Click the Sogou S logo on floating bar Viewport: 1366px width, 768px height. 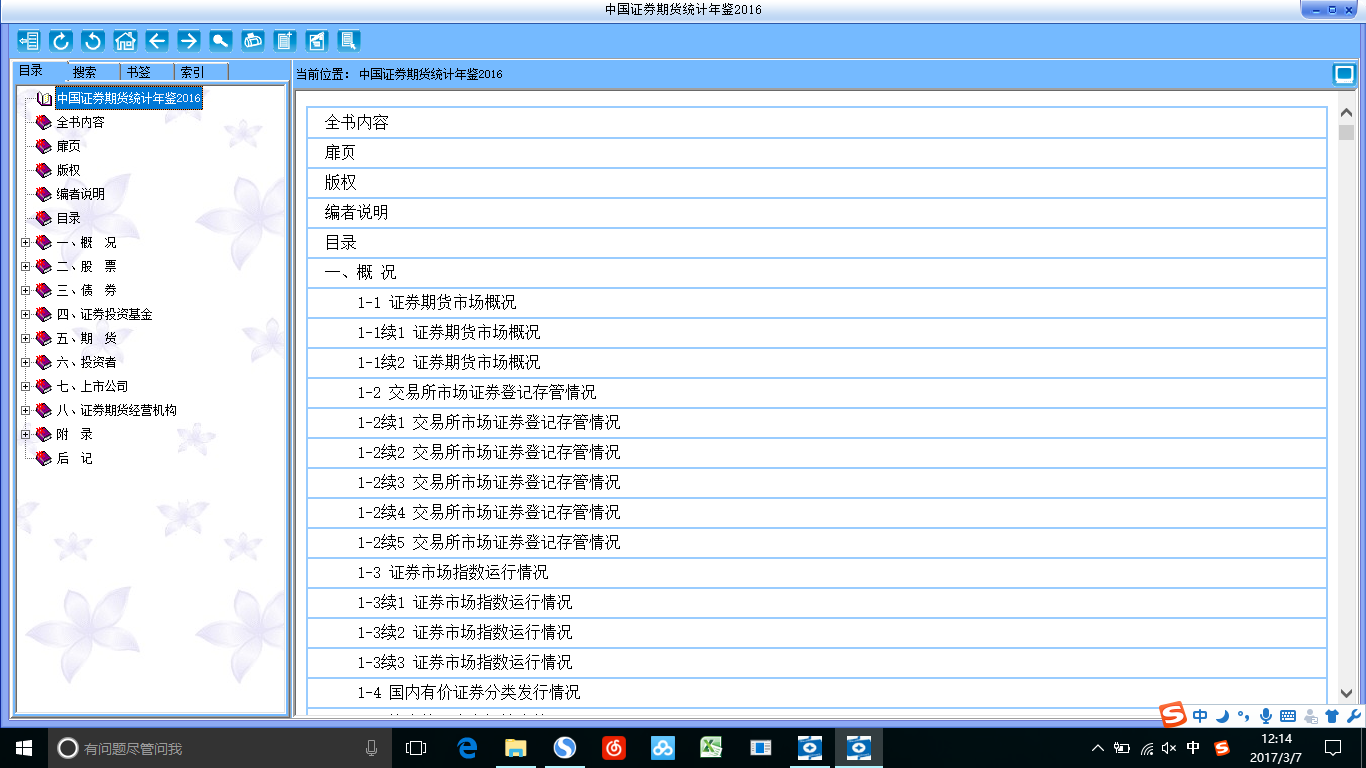[1173, 714]
